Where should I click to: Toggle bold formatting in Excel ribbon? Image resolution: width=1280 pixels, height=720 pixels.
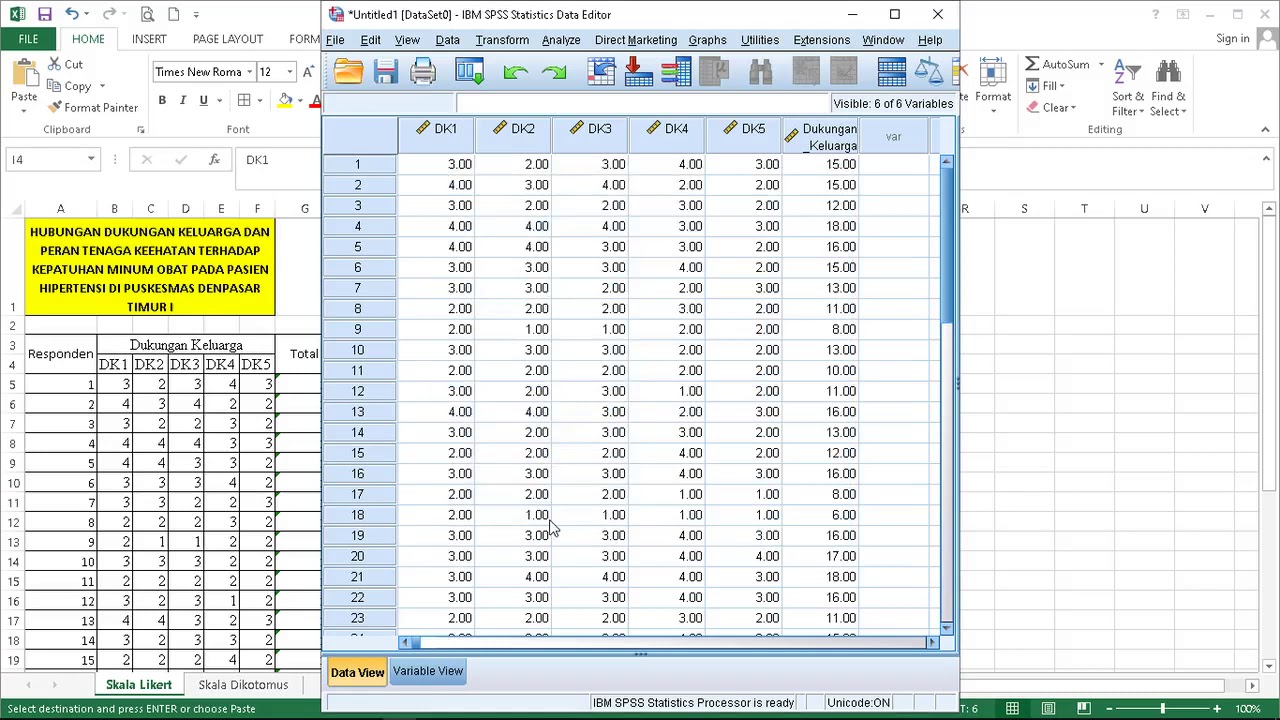162,100
